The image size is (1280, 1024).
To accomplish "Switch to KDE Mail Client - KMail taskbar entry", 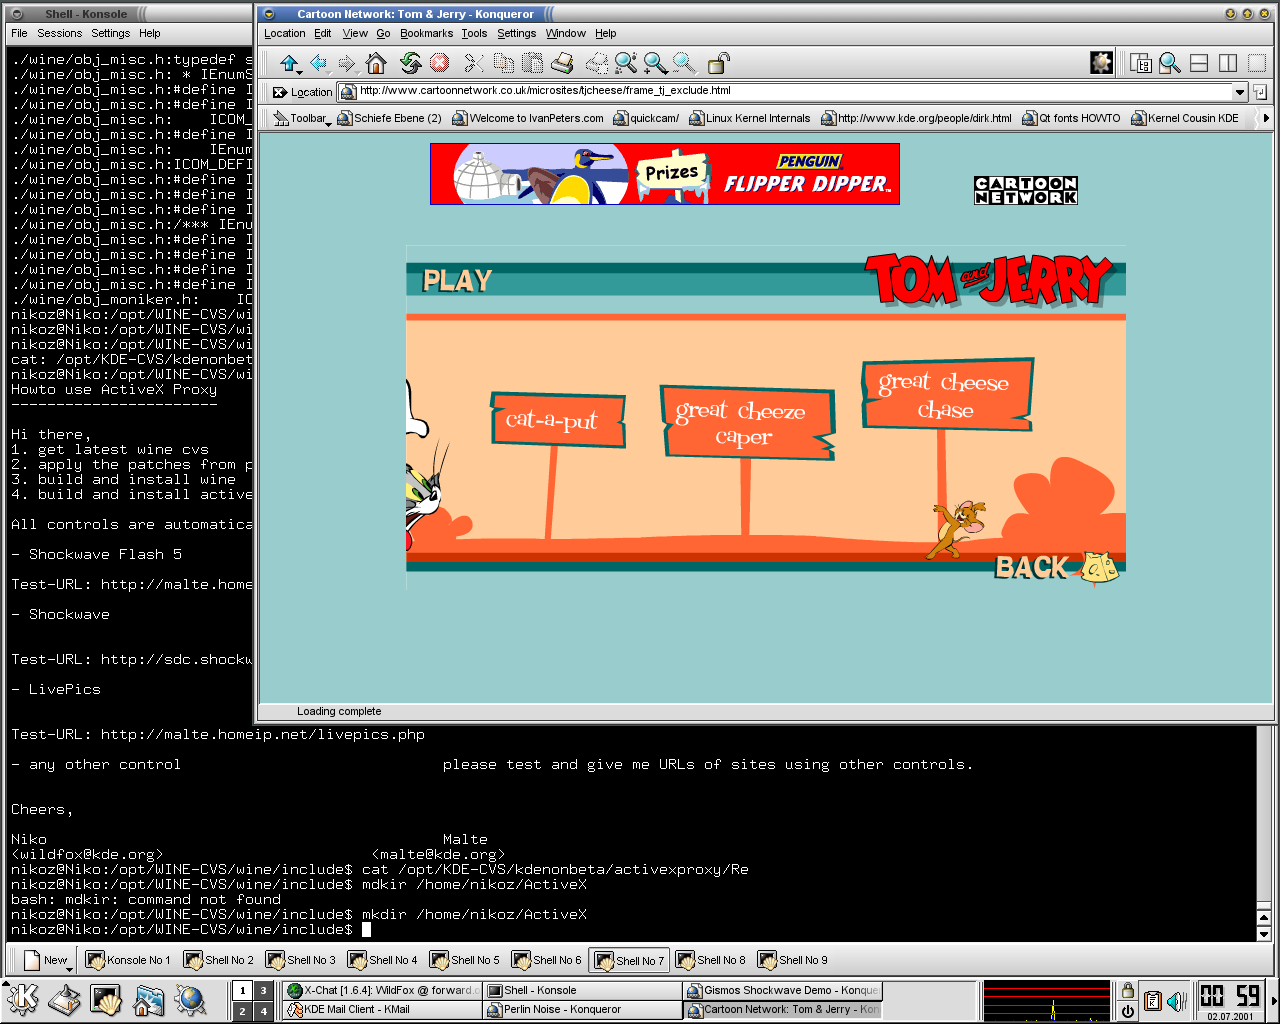I will 381,1009.
